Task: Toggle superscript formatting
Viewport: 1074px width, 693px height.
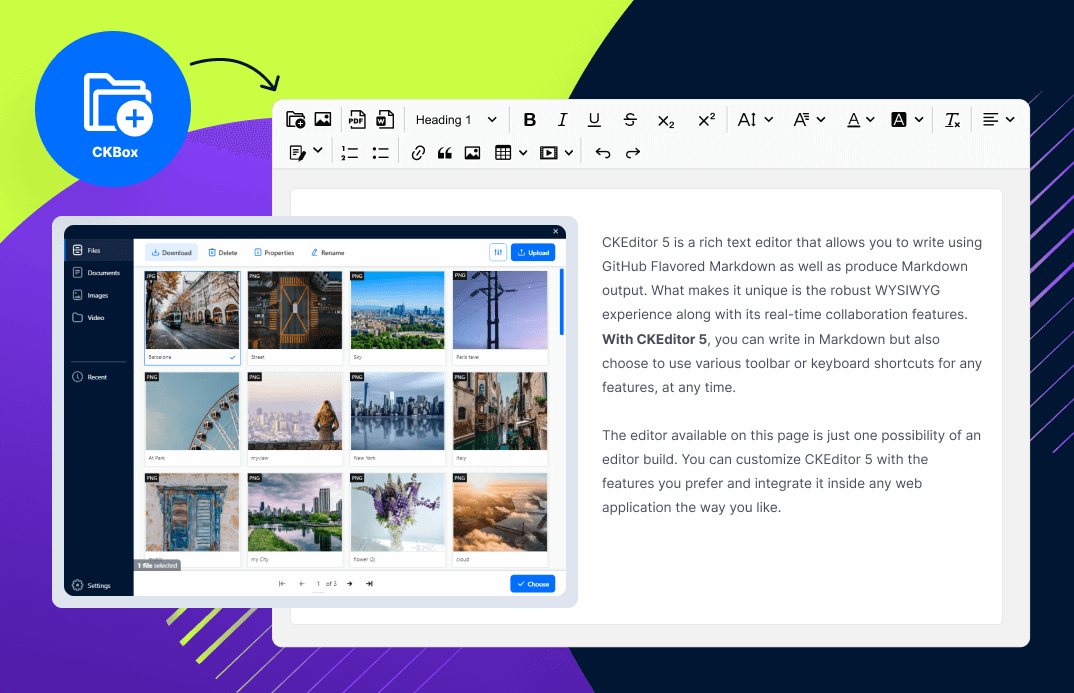Action: coord(706,120)
